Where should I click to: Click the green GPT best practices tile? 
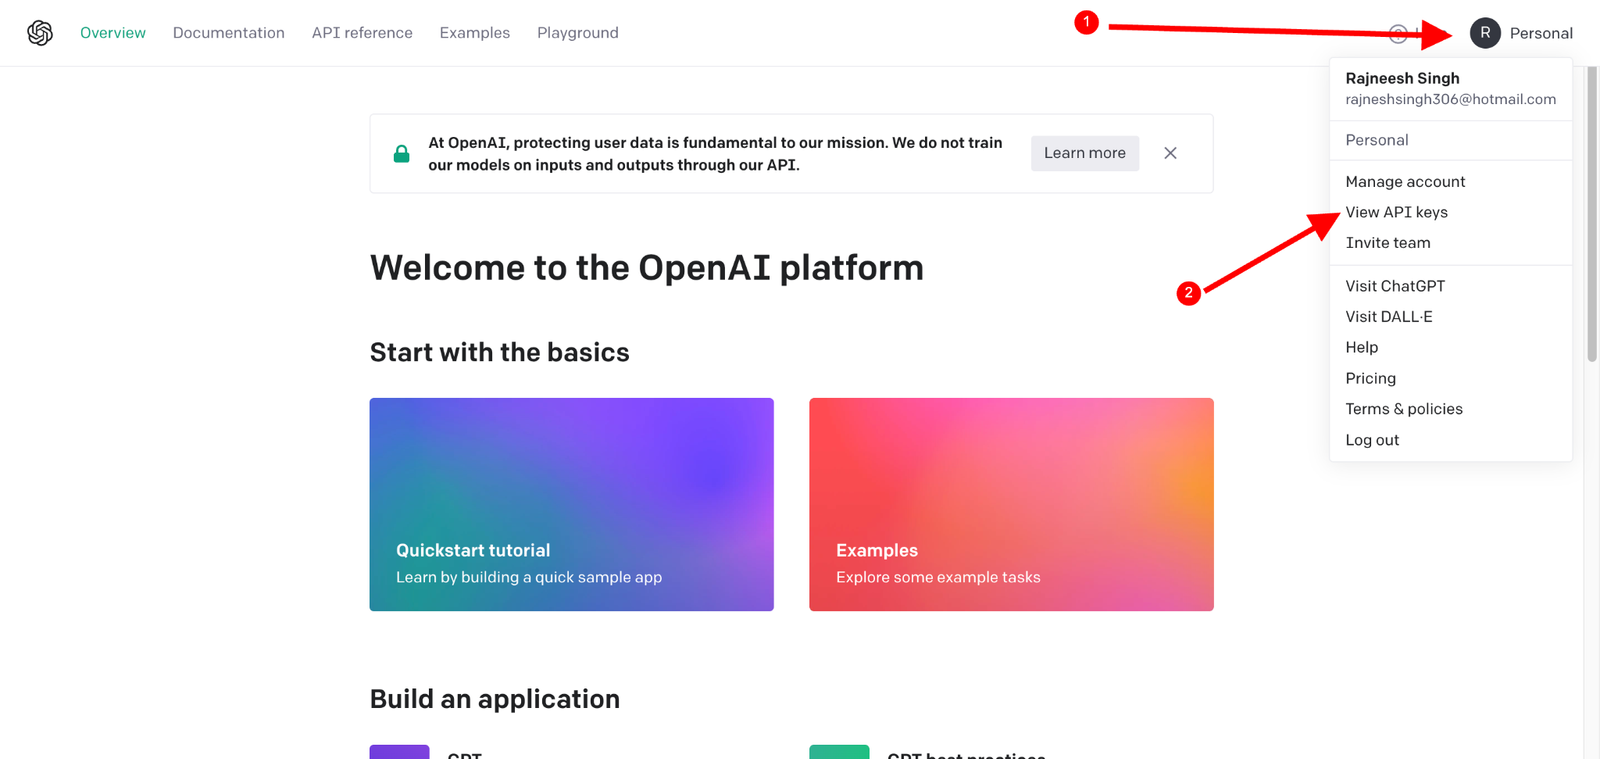pyautogui.click(x=839, y=752)
